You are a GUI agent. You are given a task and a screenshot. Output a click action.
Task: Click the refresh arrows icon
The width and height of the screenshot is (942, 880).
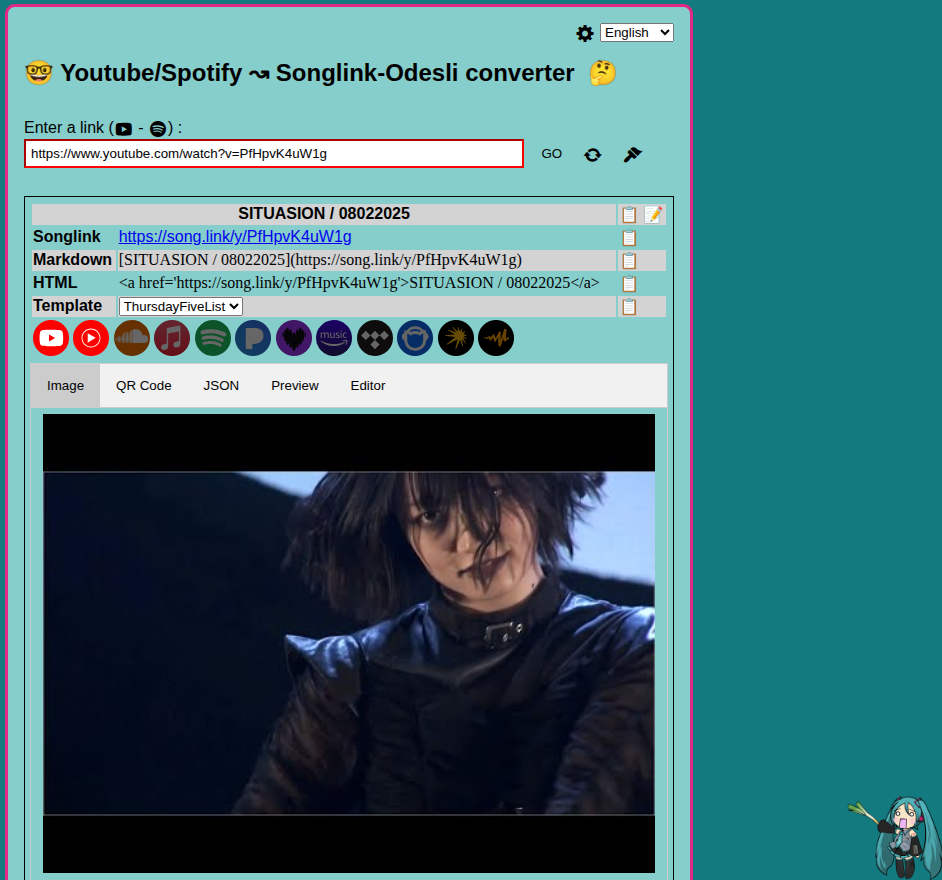tap(593, 154)
